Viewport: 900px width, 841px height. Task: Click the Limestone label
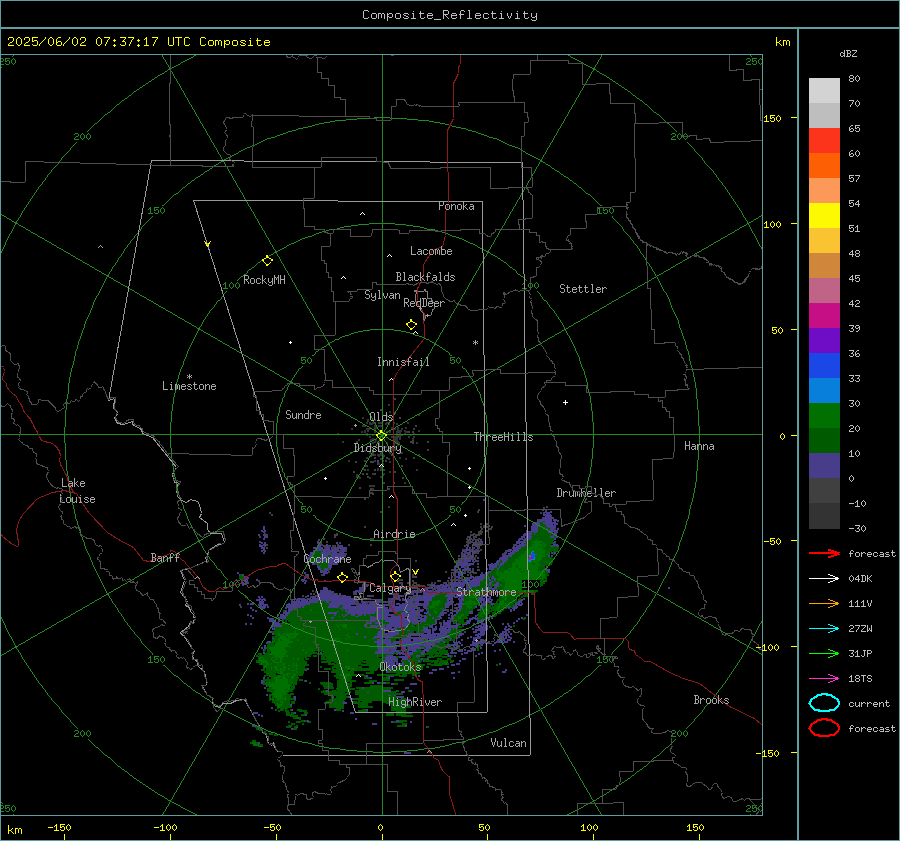click(x=189, y=386)
